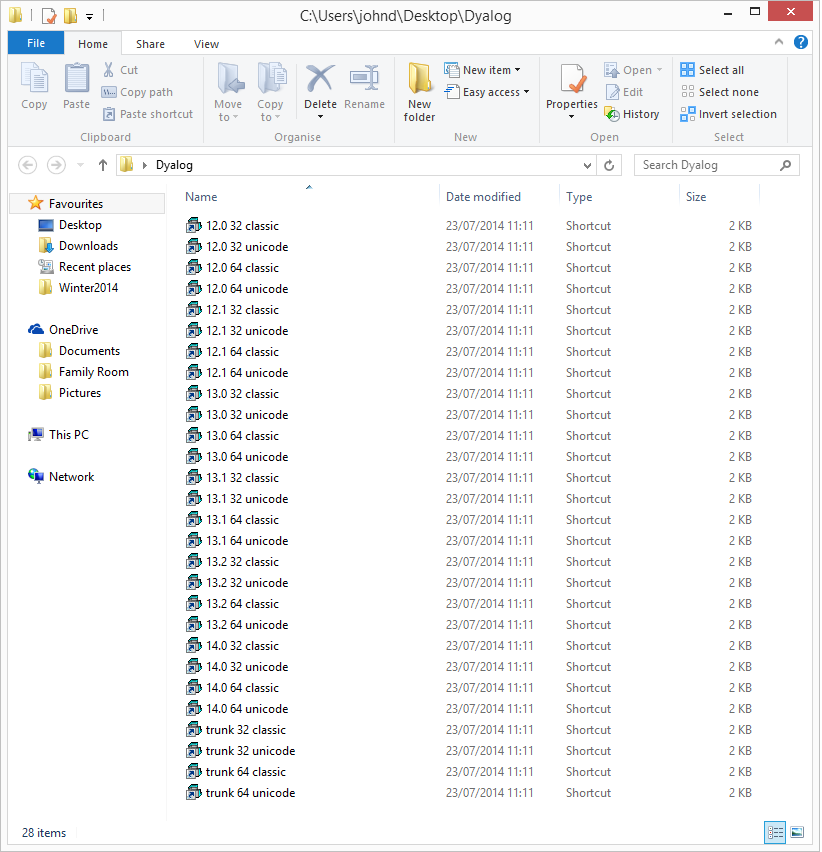Sort by Size column header

click(696, 197)
